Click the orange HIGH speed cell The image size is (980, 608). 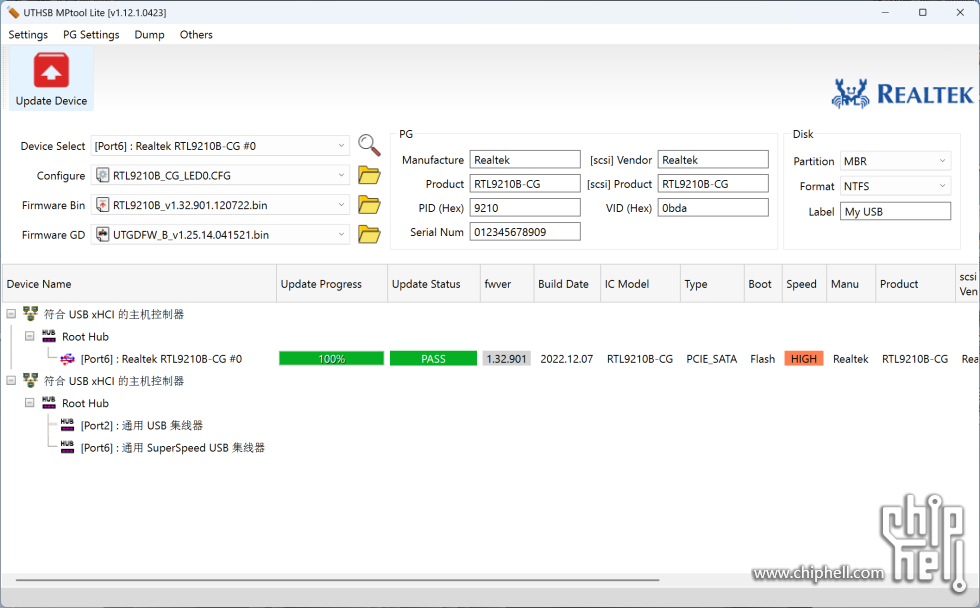[804, 359]
